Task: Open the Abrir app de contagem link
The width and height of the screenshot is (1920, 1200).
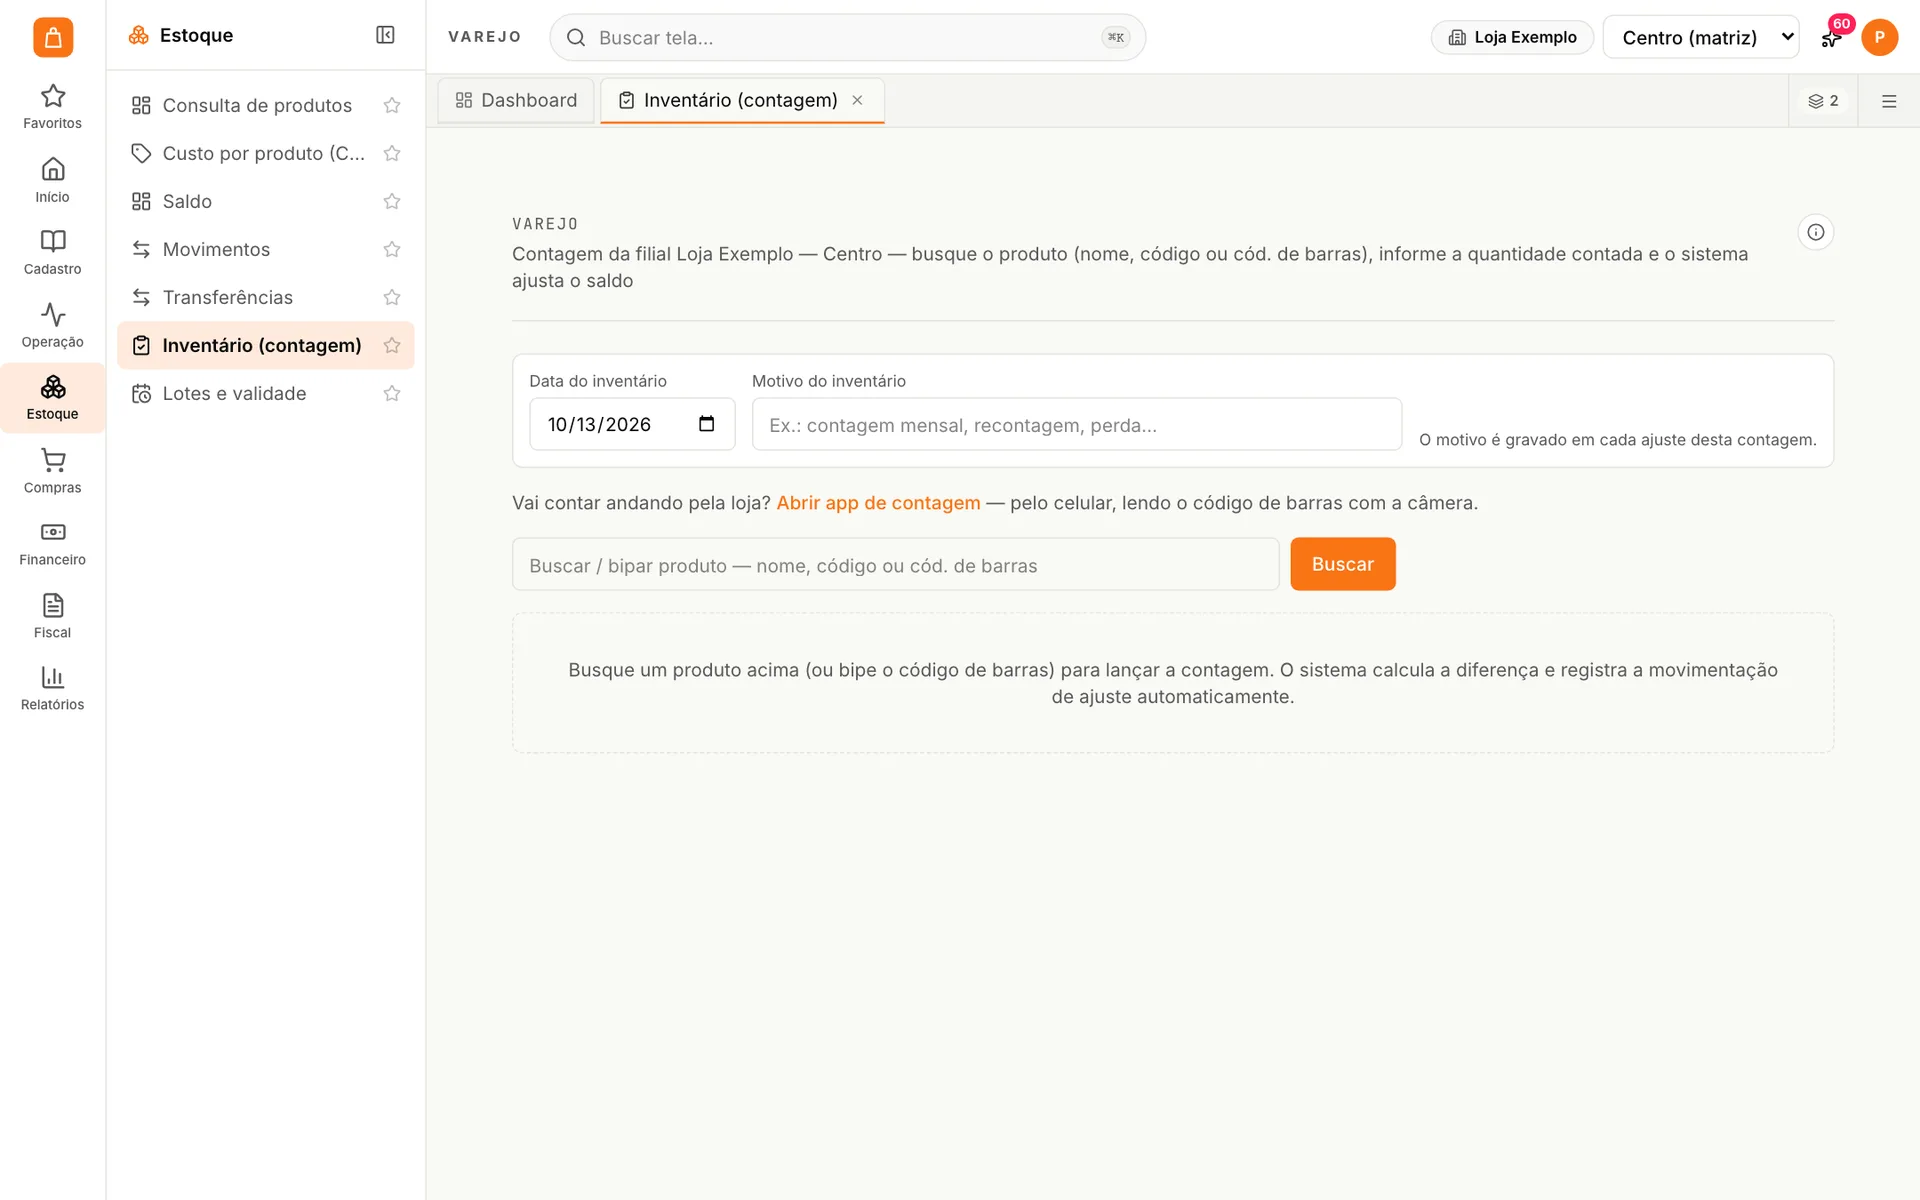Action: (x=878, y=503)
